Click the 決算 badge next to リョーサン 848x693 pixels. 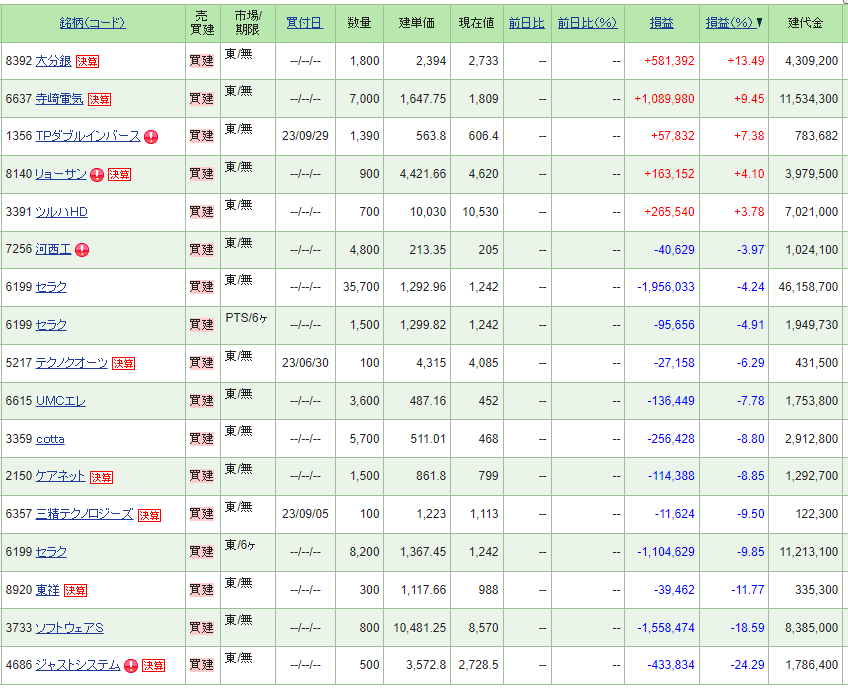point(120,175)
